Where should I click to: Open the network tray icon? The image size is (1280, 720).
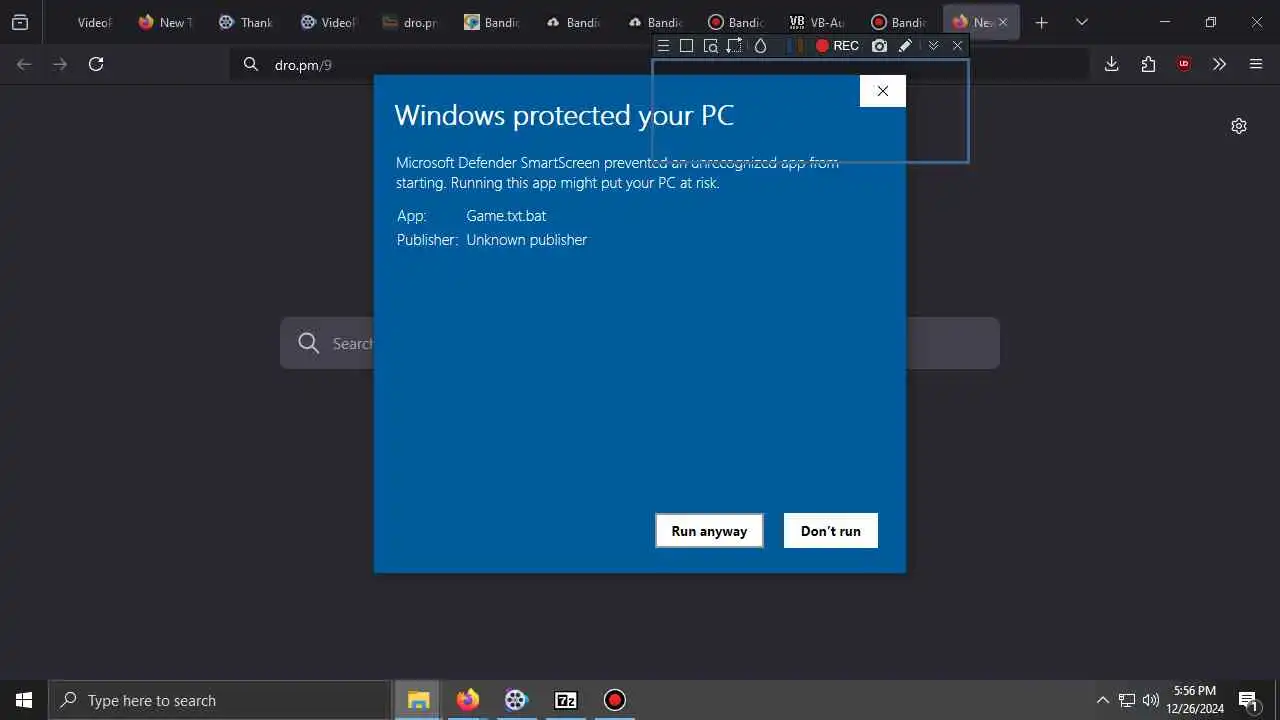pyautogui.click(x=1127, y=700)
